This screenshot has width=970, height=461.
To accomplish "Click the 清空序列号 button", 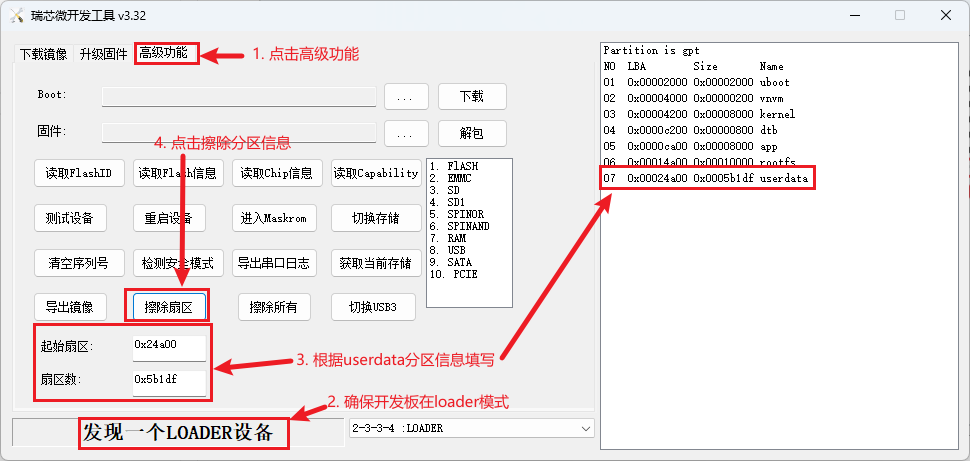I will point(79,264).
